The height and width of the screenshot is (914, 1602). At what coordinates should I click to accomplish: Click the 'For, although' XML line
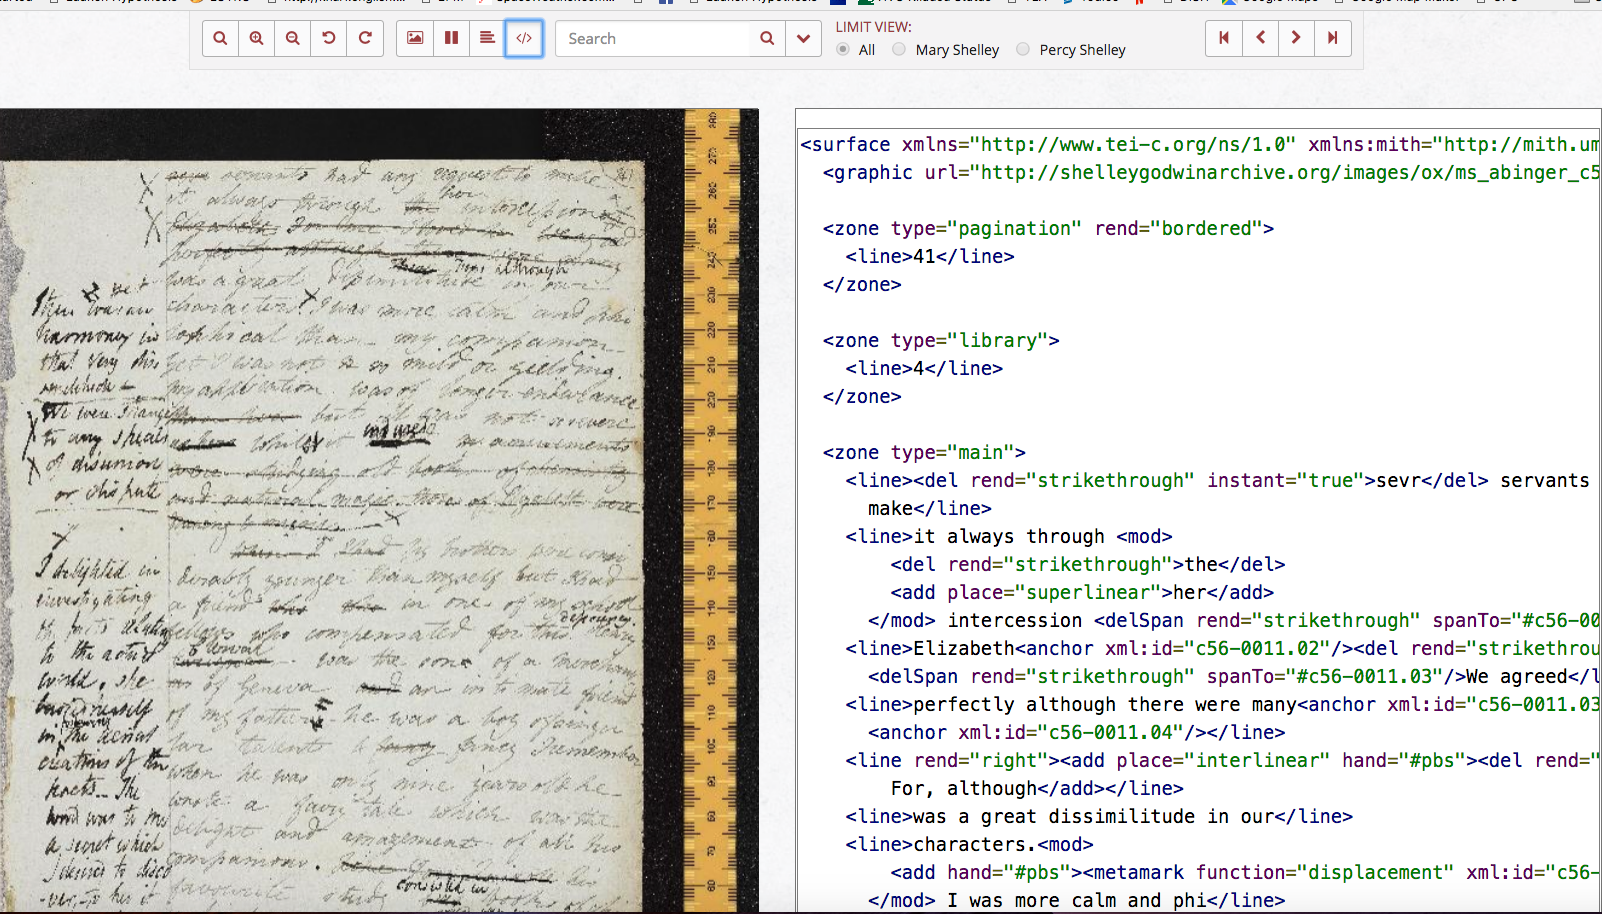[1037, 788]
